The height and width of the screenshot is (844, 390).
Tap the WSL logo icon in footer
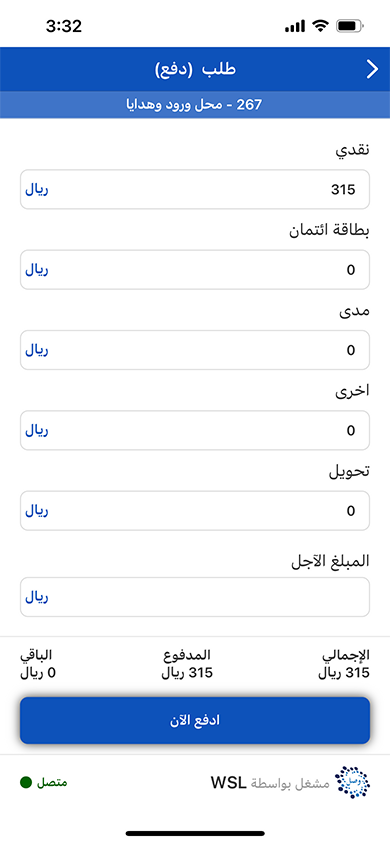[352, 782]
